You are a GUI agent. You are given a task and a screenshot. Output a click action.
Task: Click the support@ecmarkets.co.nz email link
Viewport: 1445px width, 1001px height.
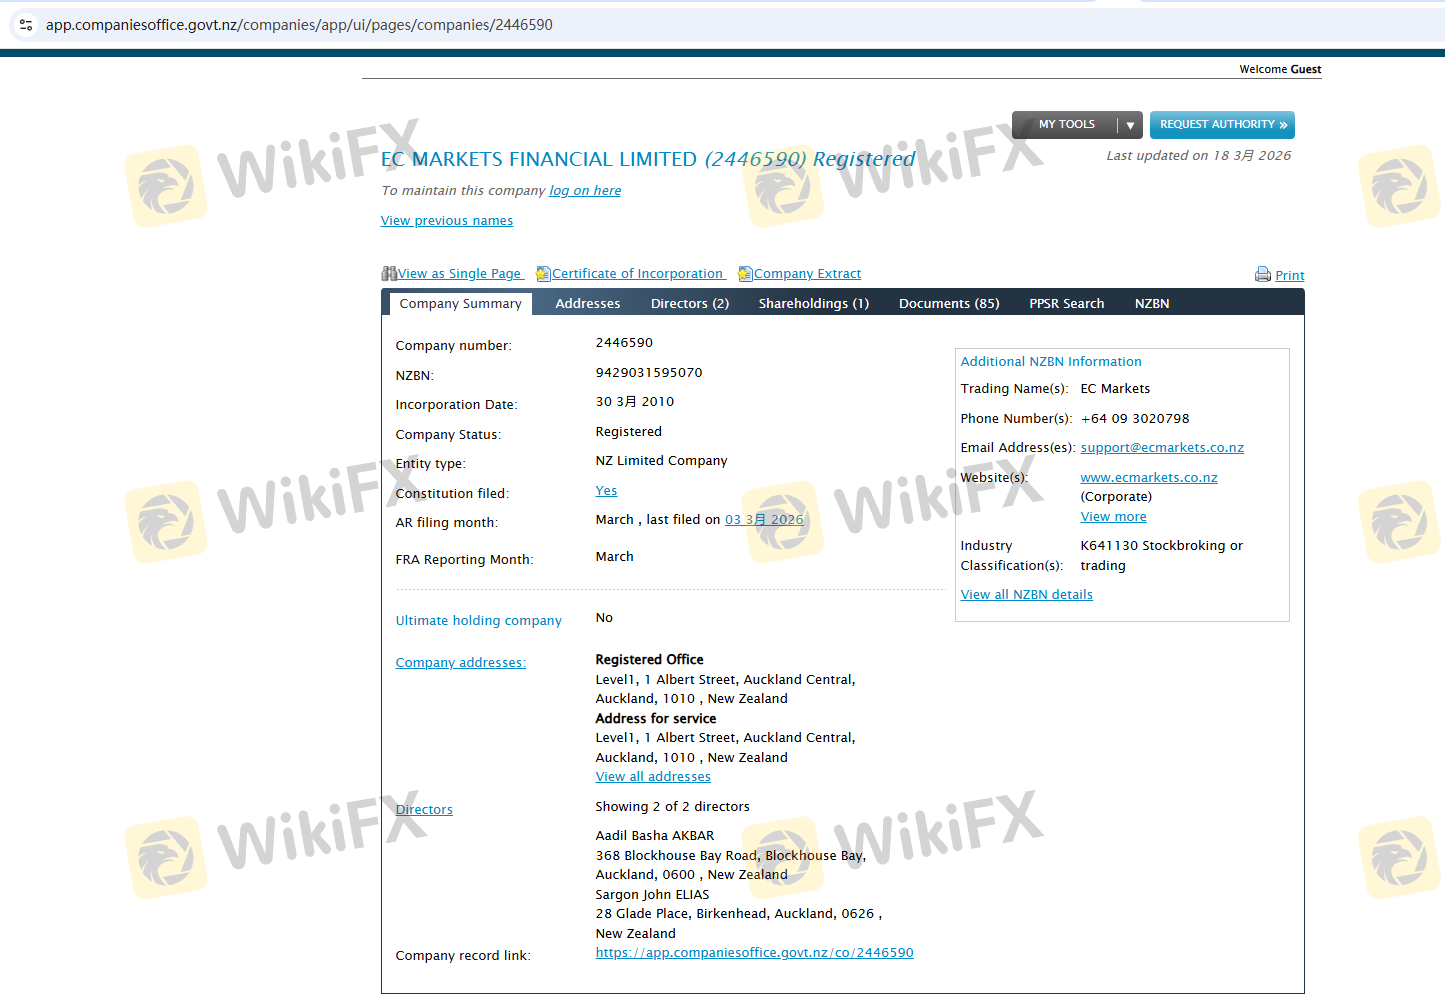click(1162, 448)
